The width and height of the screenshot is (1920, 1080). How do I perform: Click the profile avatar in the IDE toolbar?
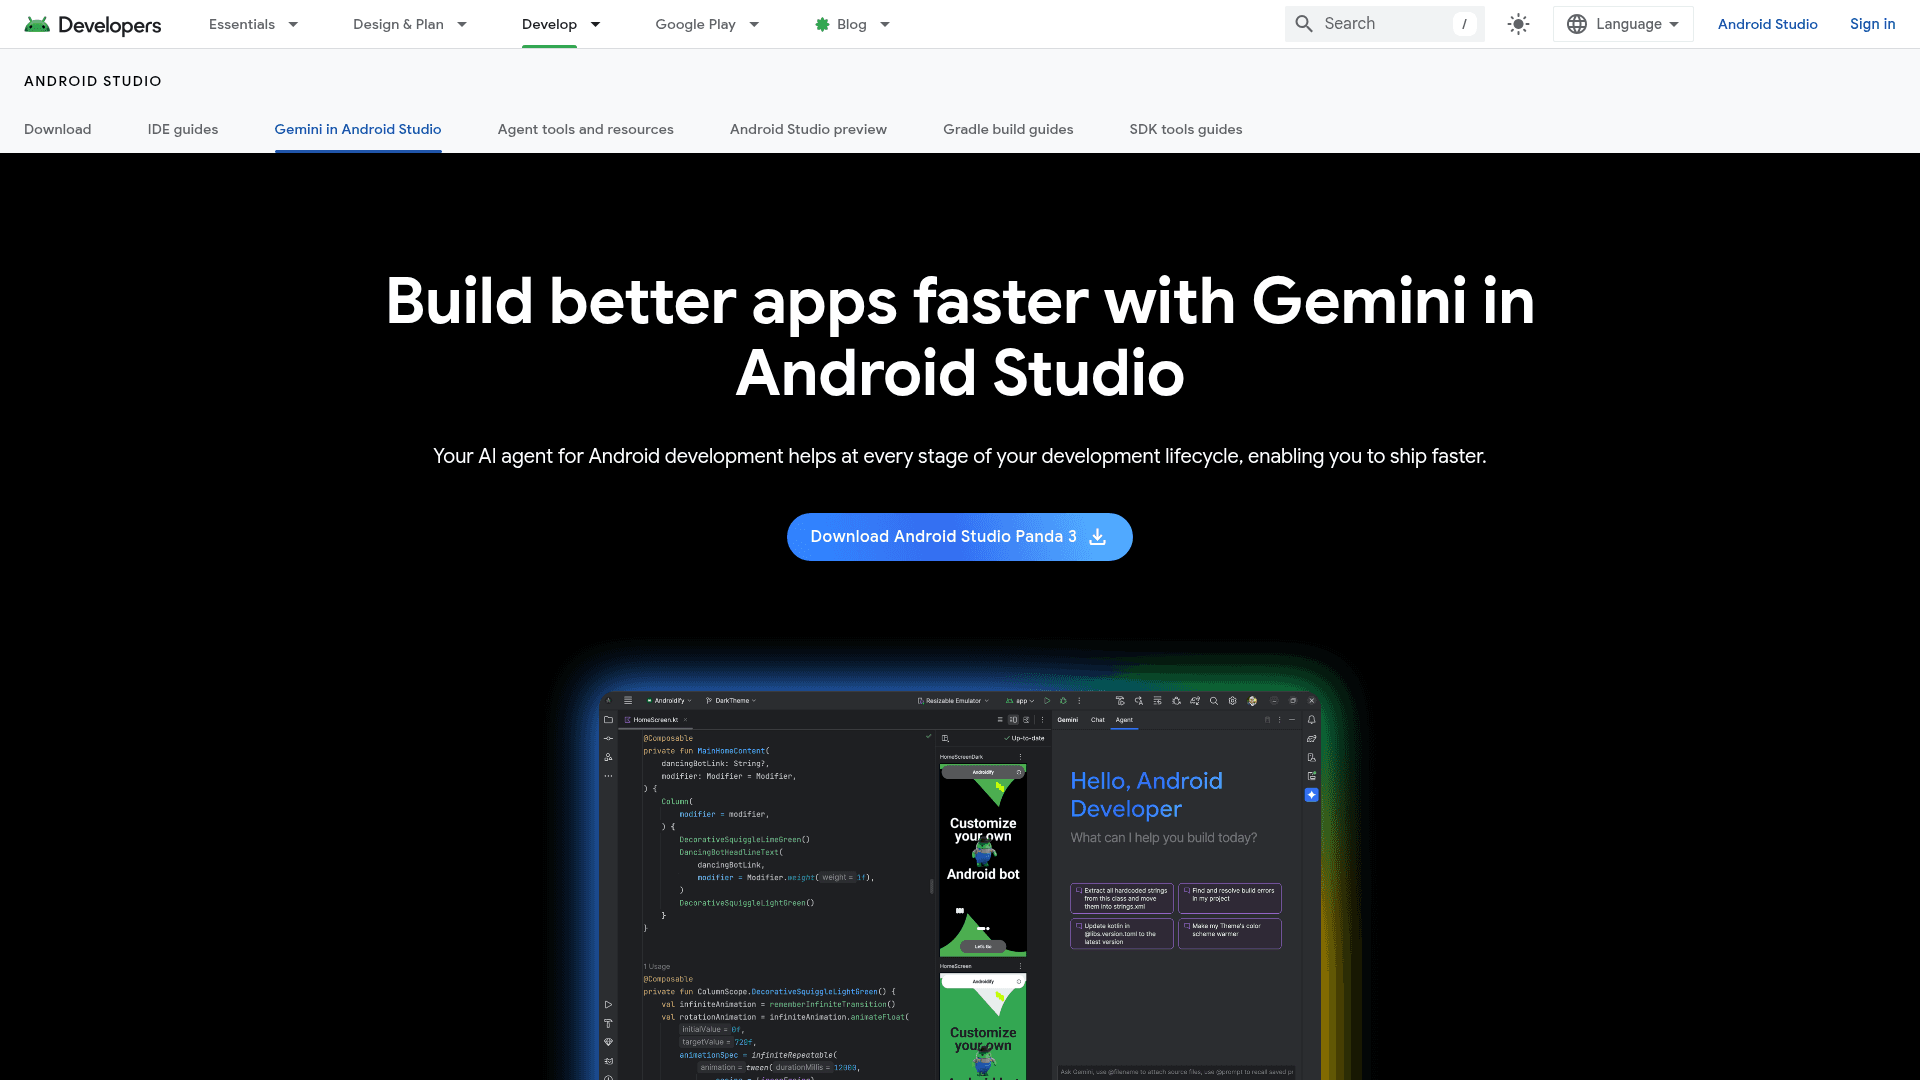tap(1252, 700)
